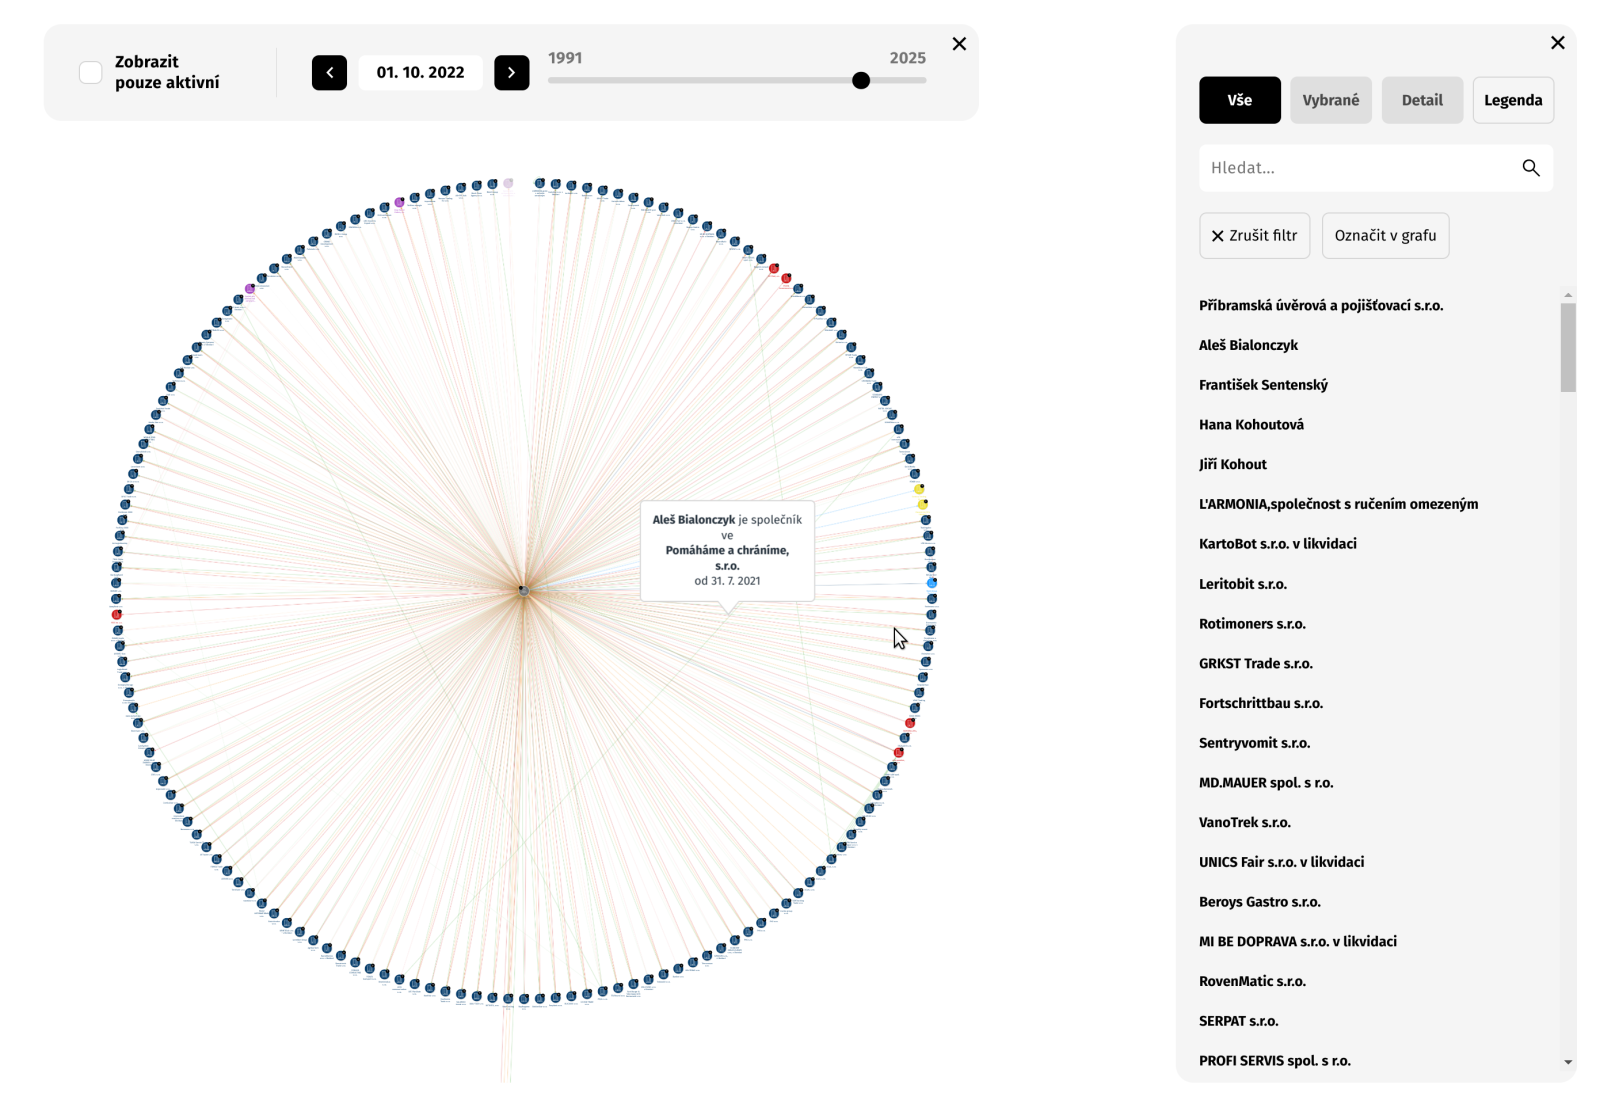Click the next date arrow button

point(511,73)
